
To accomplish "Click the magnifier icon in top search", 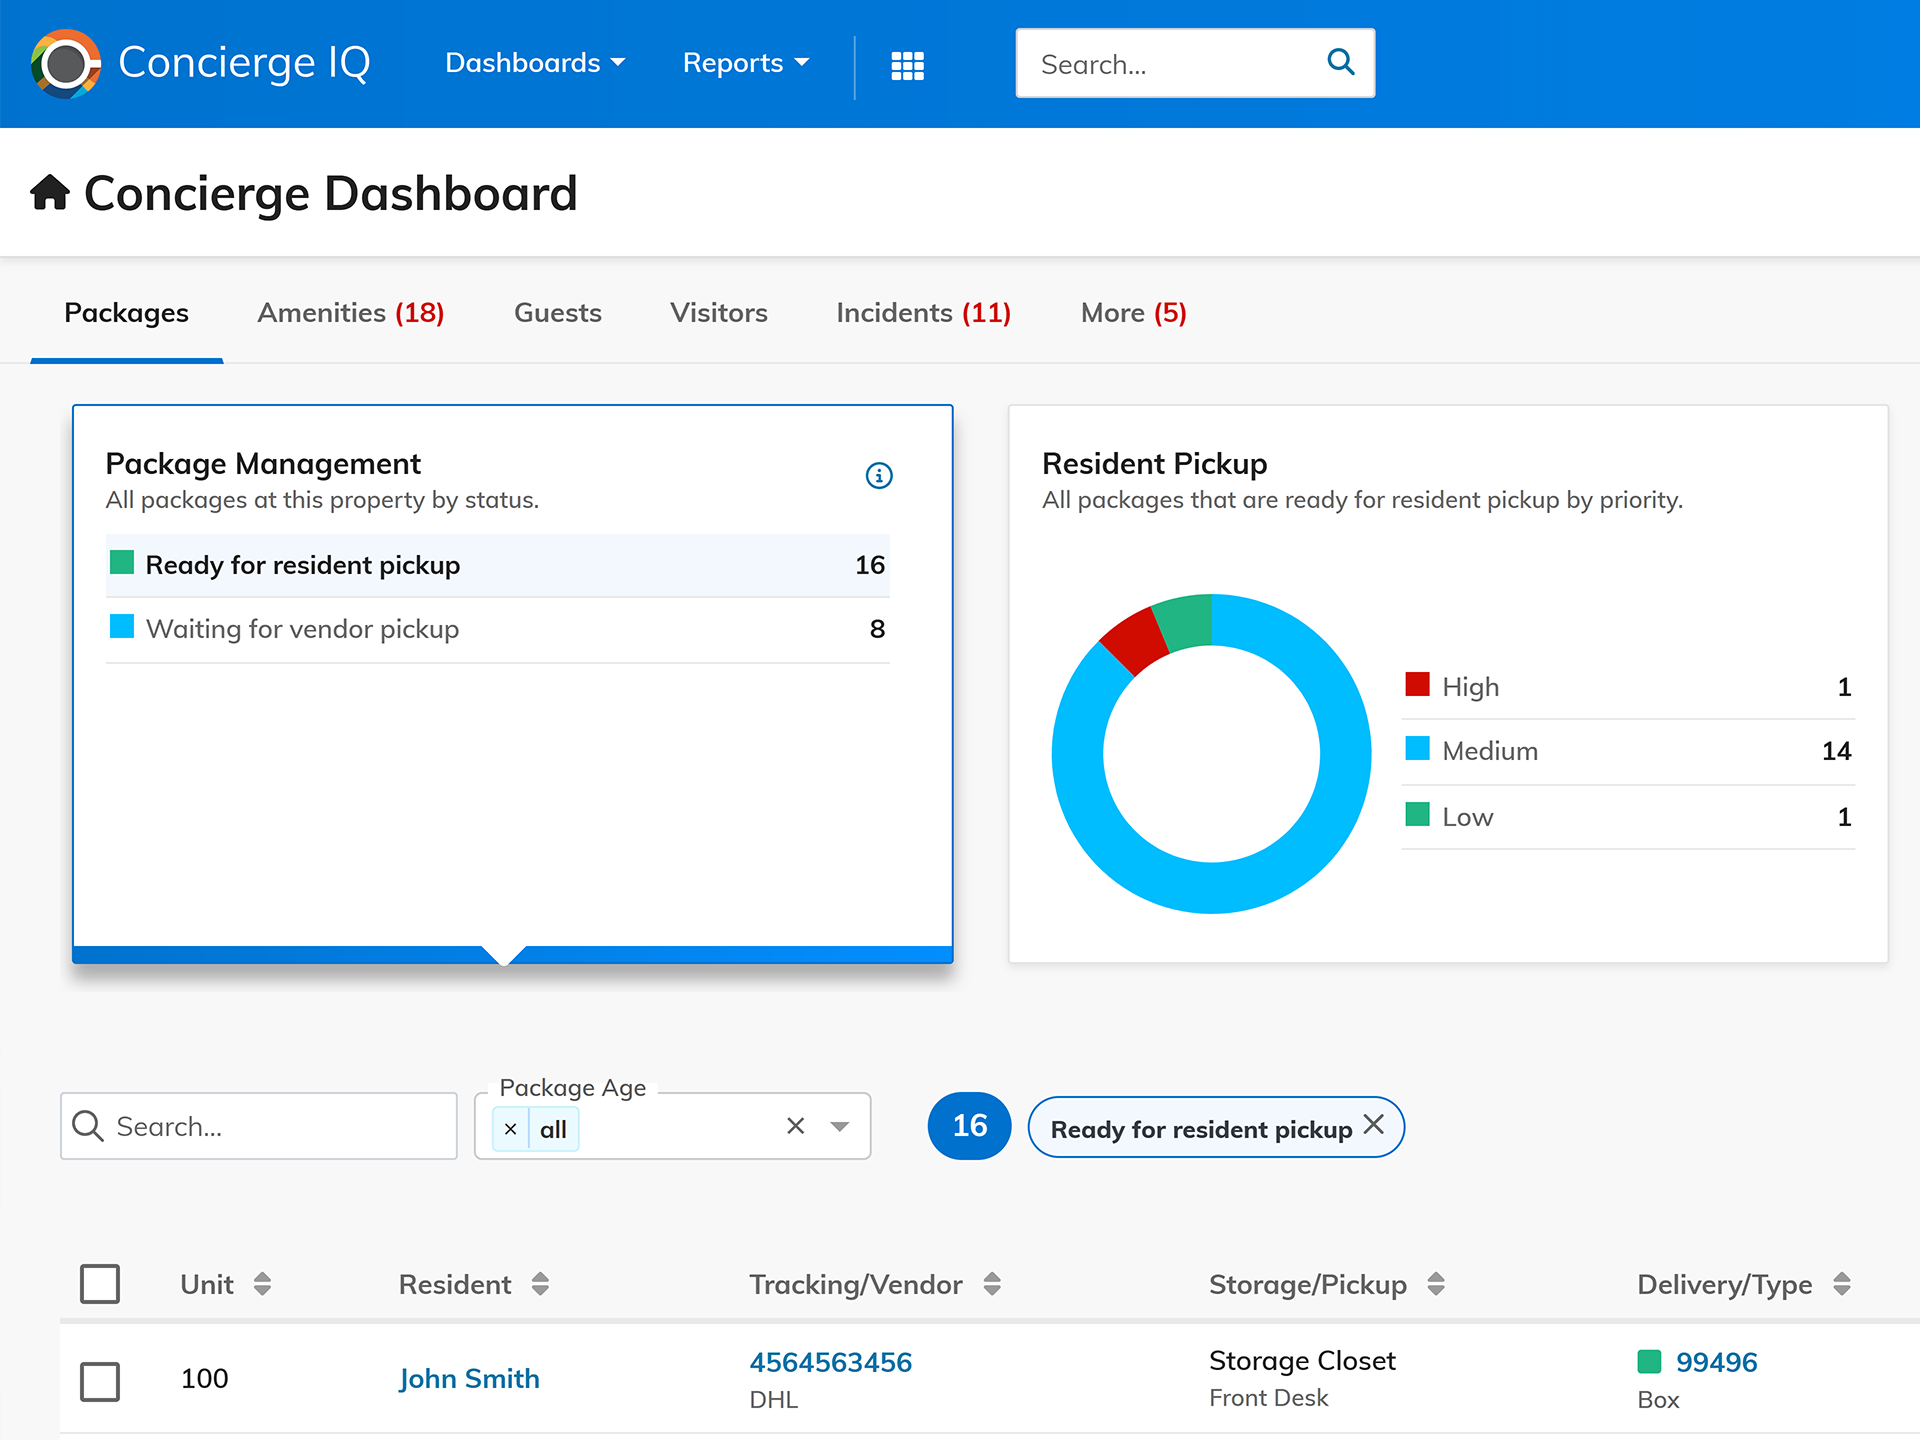I will click(1340, 63).
